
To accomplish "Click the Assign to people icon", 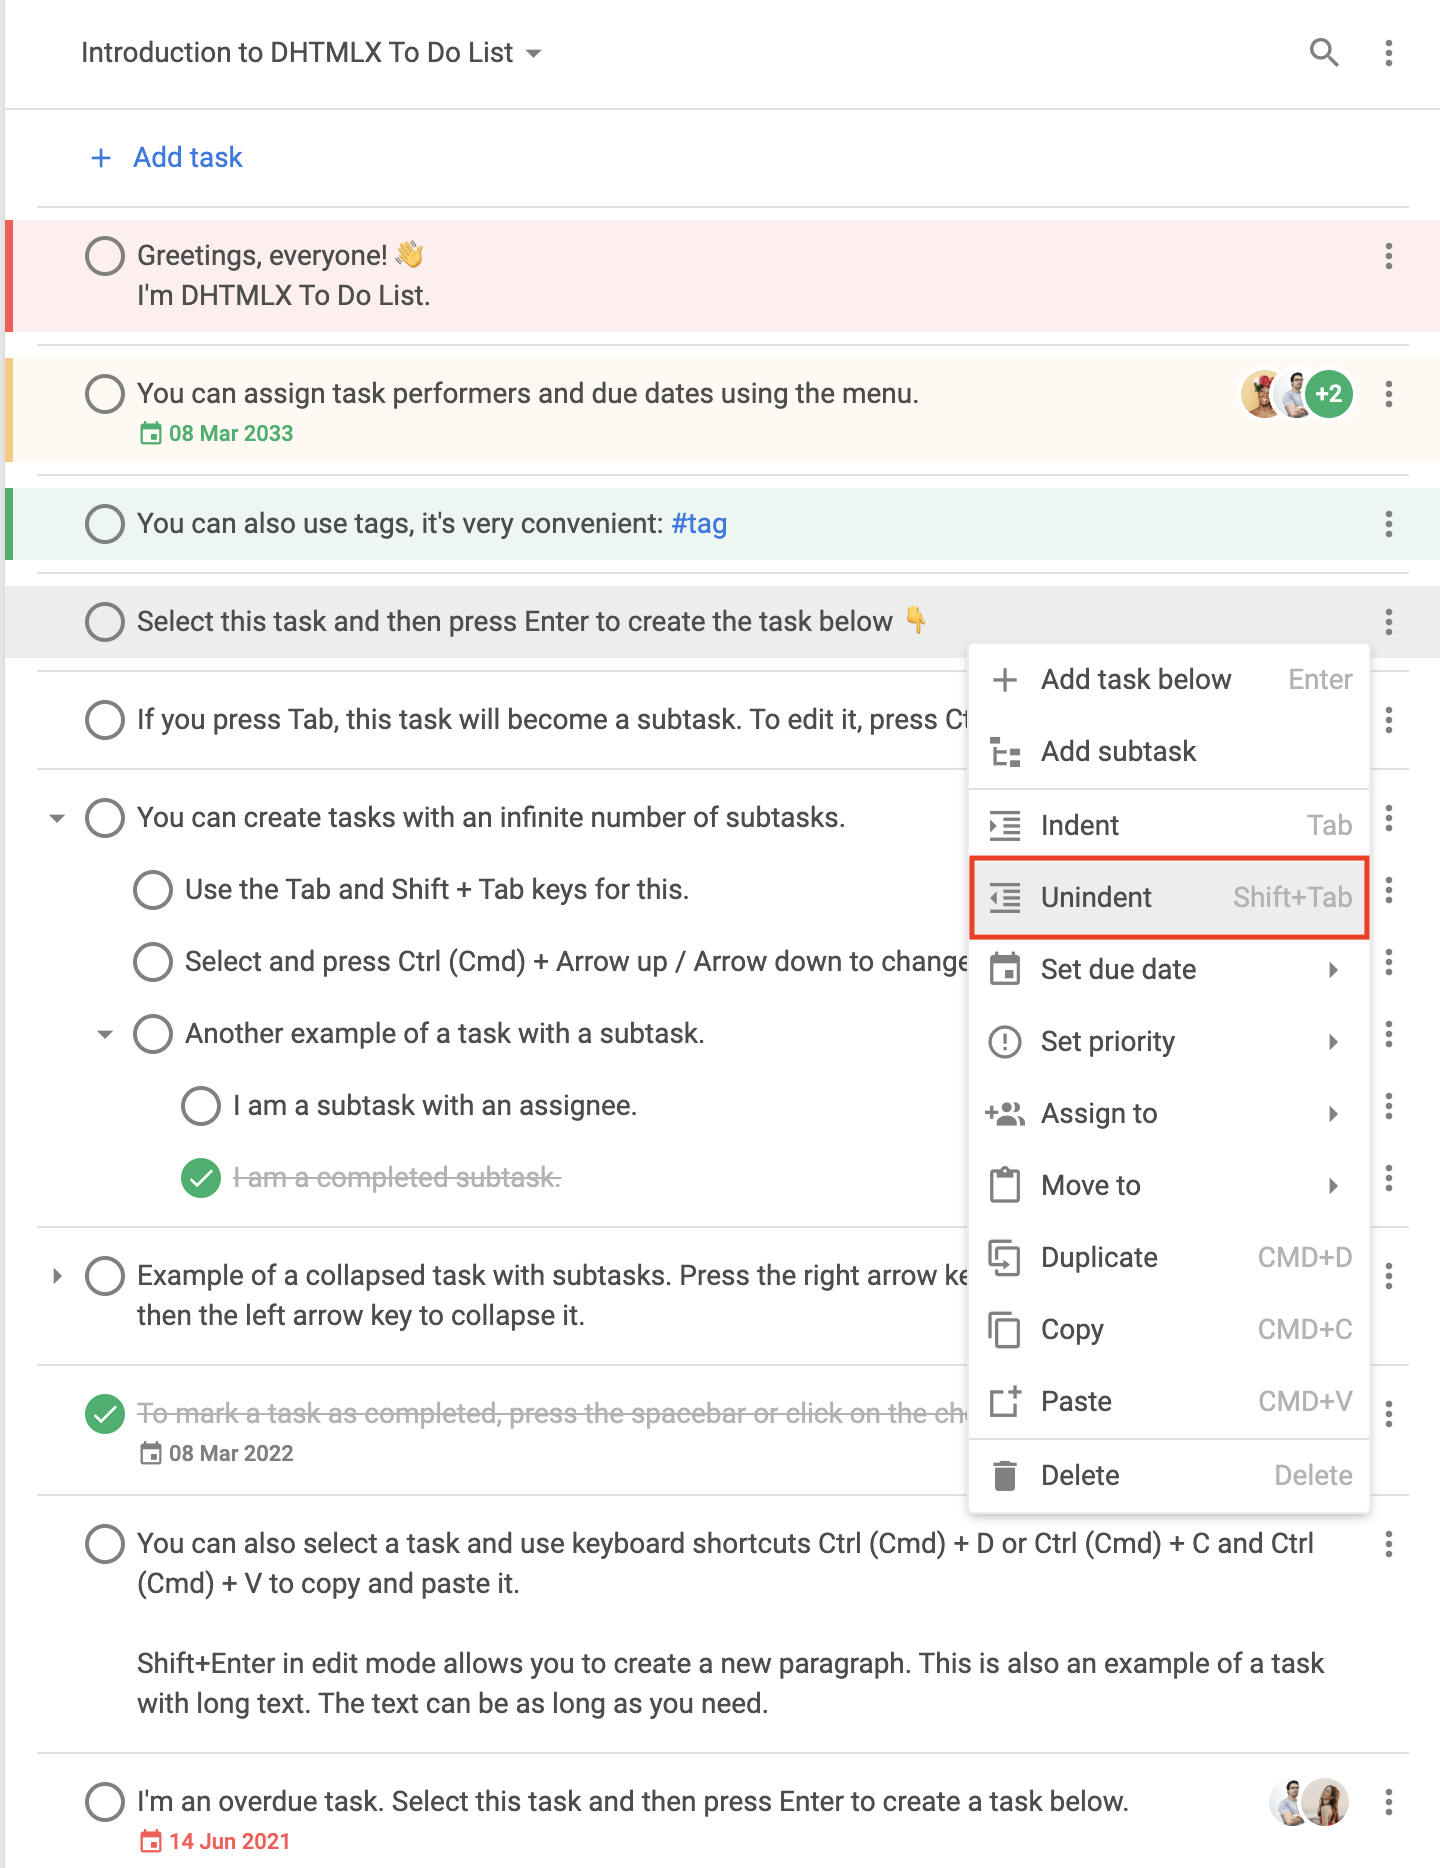I will [x=1005, y=1113].
